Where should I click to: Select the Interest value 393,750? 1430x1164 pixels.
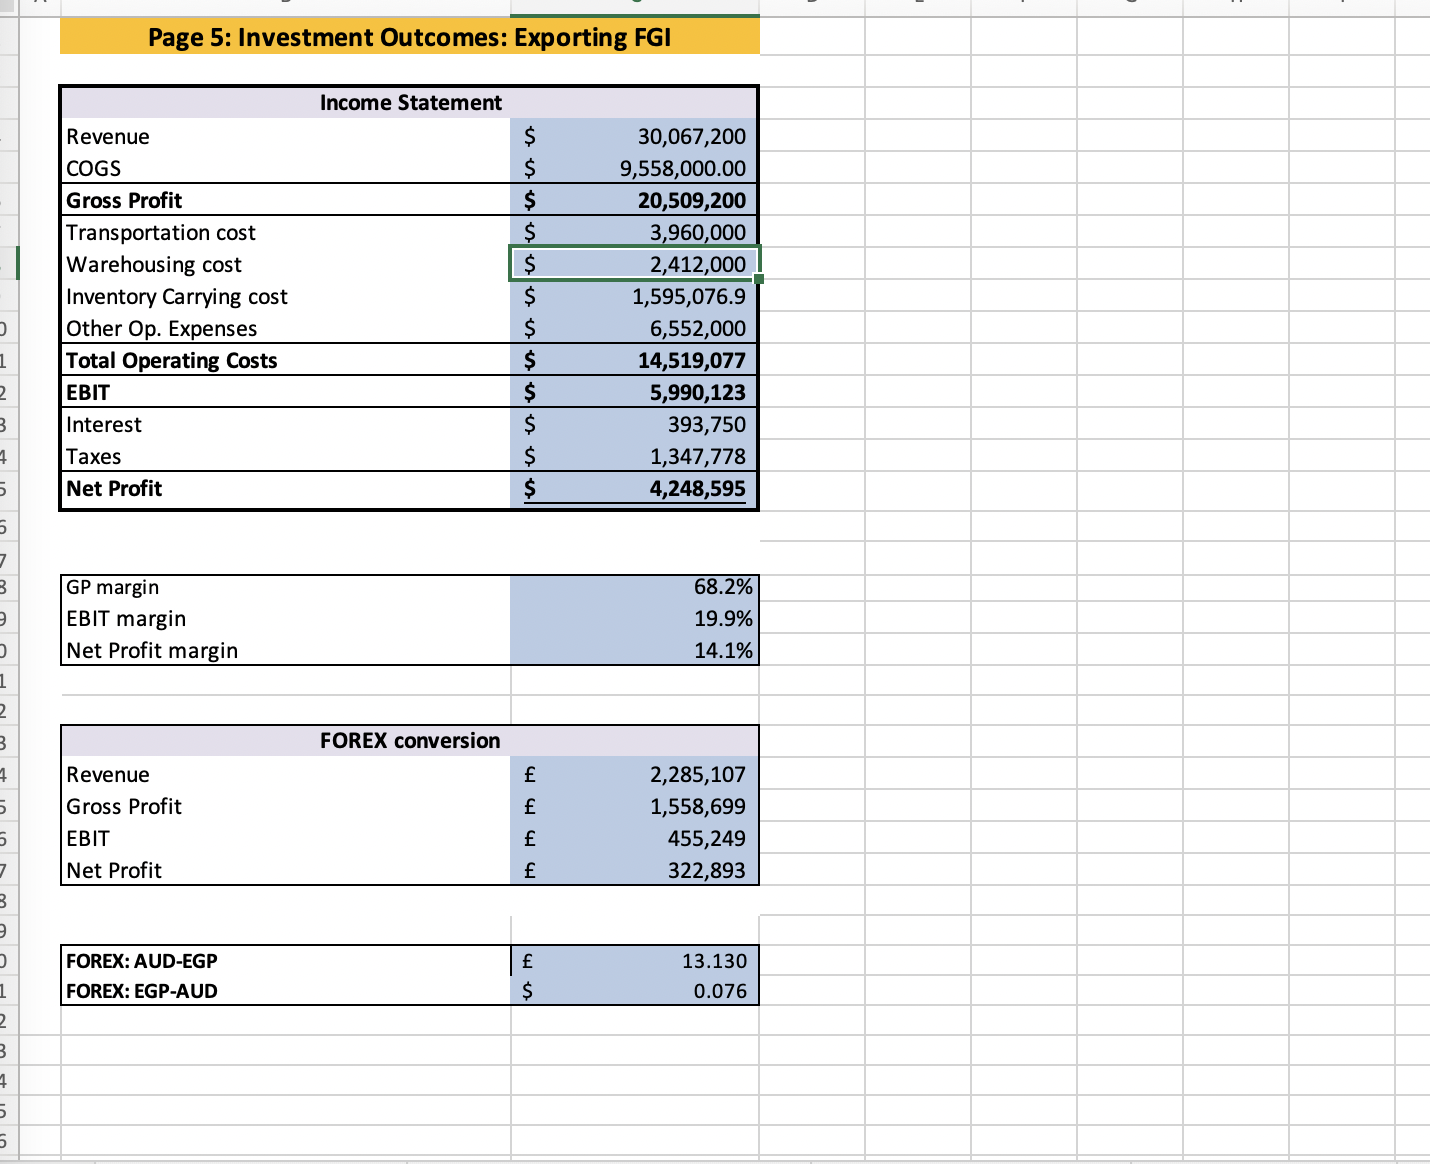[707, 425]
